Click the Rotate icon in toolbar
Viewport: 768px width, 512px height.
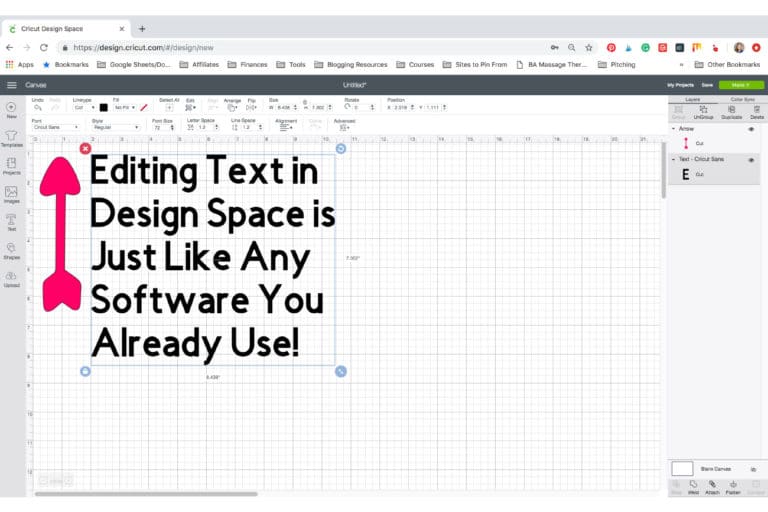pyautogui.click(x=347, y=107)
